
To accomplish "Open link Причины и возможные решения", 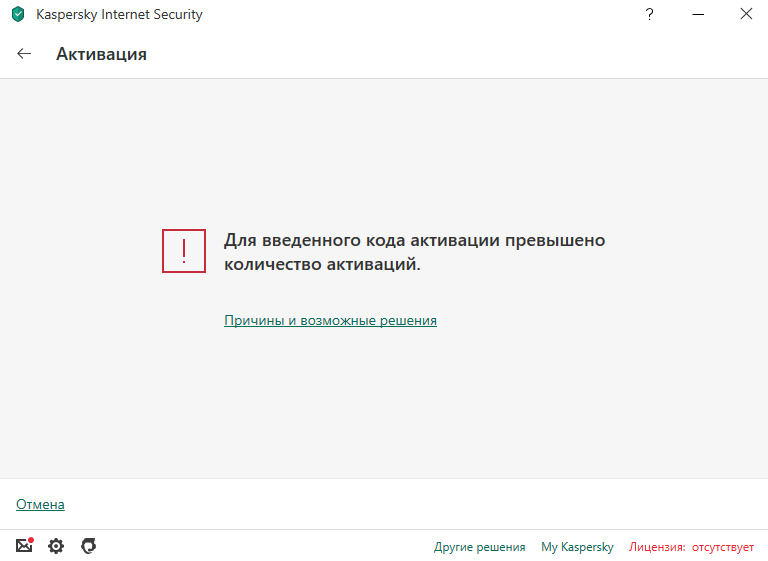I will click(x=330, y=320).
